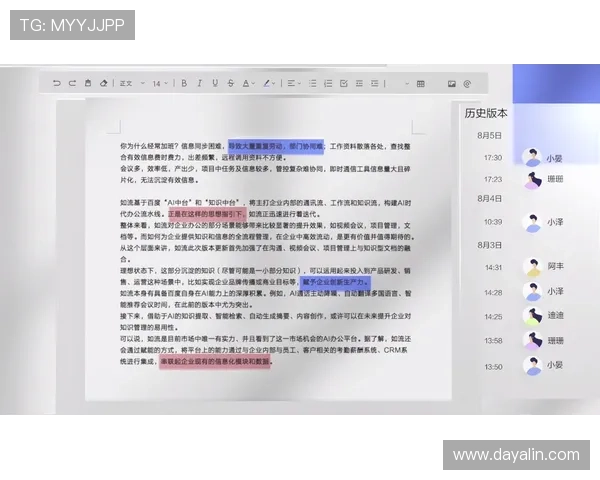This screenshot has width=600, height=480.
Task: Click the 13:58 version timestamp
Action: [x=493, y=341]
